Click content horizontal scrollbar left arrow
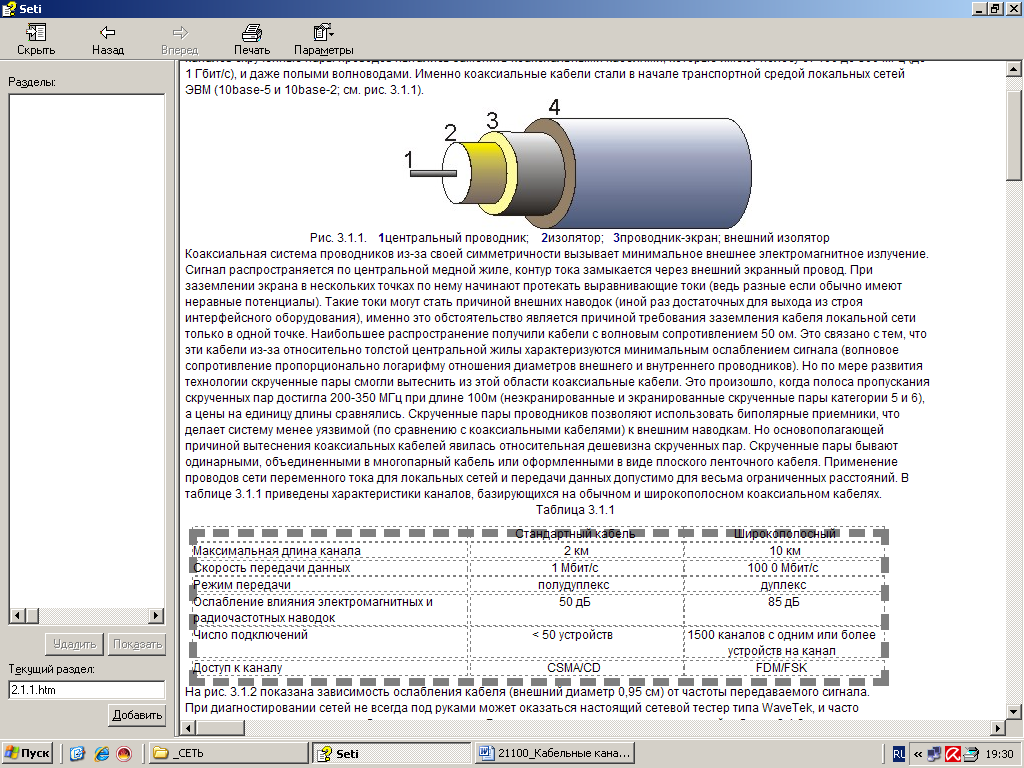 (x=189, y=728)
